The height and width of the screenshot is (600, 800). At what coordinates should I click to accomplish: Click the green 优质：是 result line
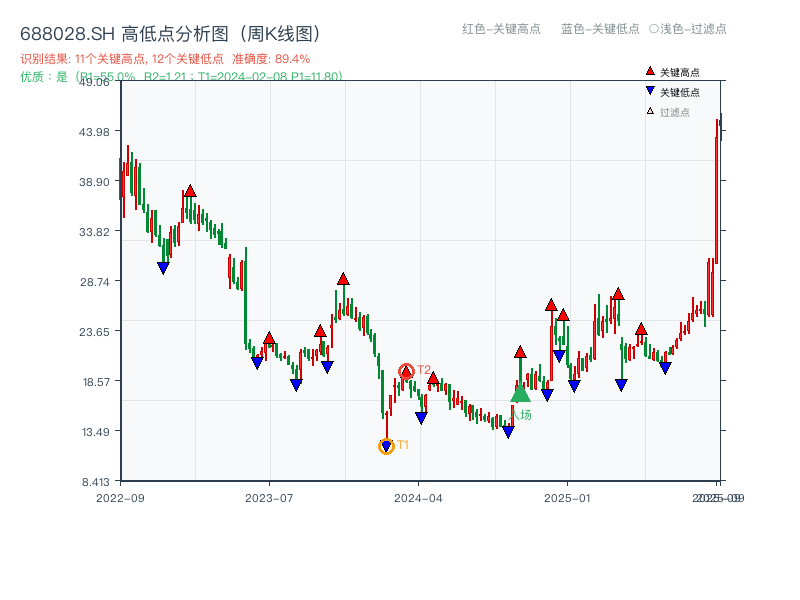click(181, 77)
